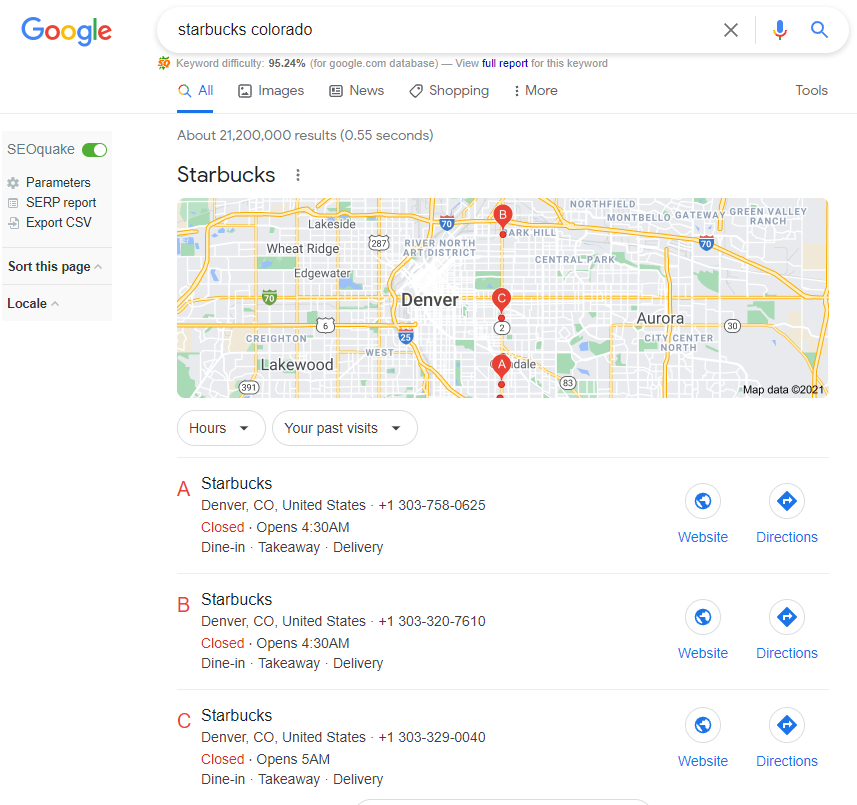Open Starbucks listing B title
Image resolution: width=857 pixels, height=805 pixels.
pos(236,600)
